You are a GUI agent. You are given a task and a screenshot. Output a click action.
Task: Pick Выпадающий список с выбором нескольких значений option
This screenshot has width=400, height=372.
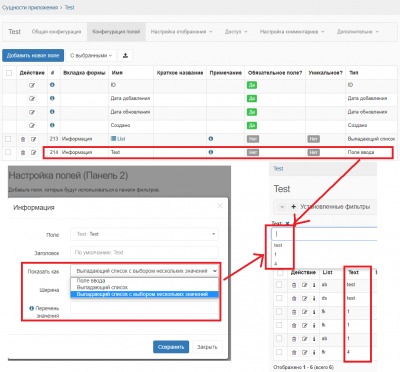coord(144,294)
